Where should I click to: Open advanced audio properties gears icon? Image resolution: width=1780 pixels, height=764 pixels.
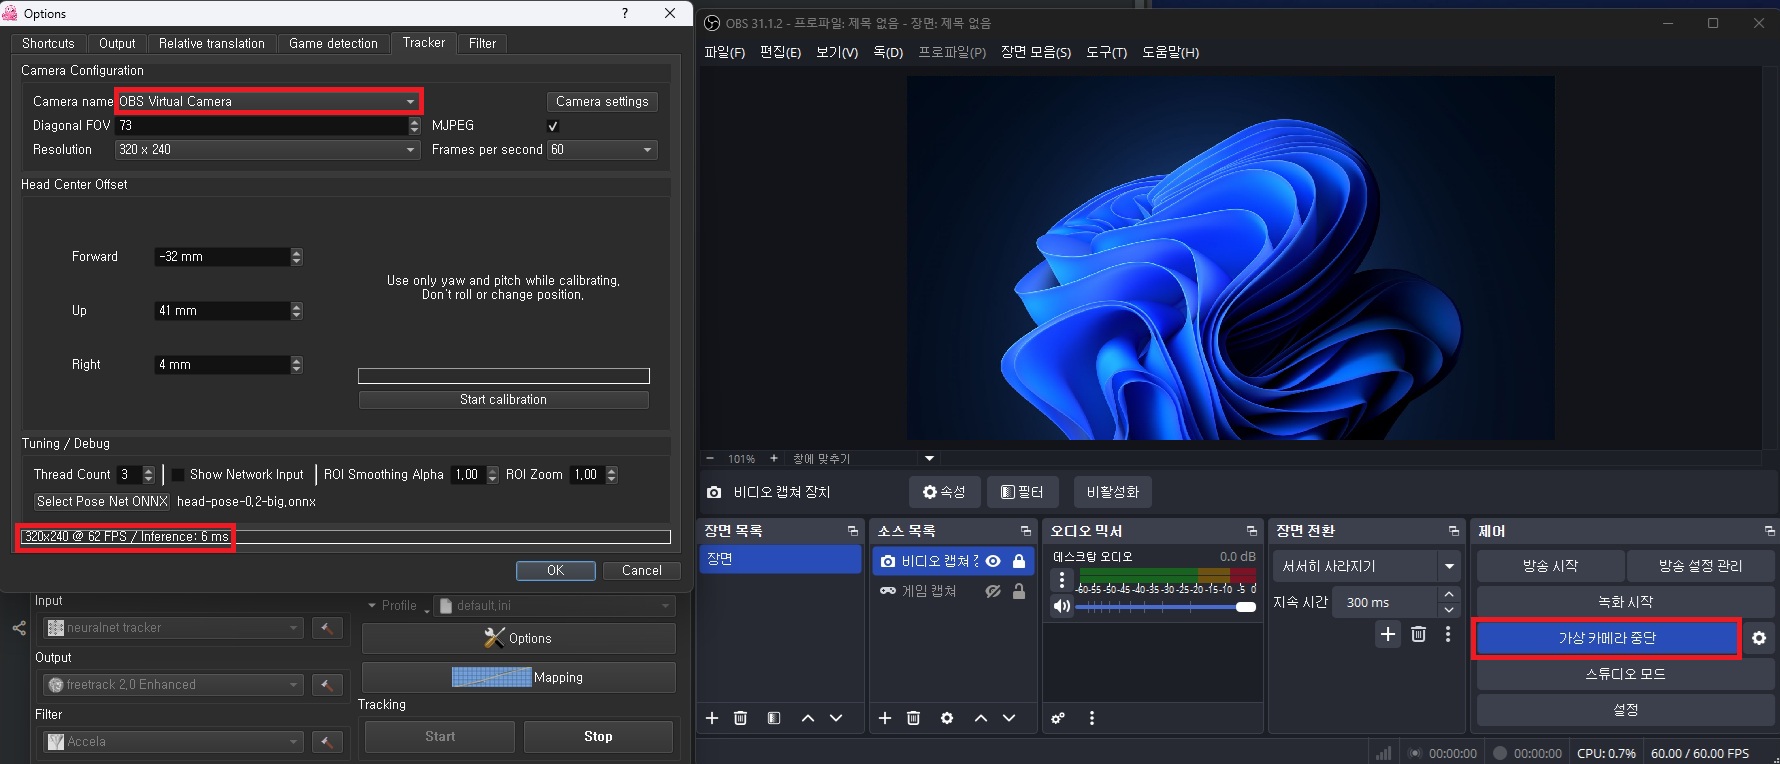point(1058,718)
